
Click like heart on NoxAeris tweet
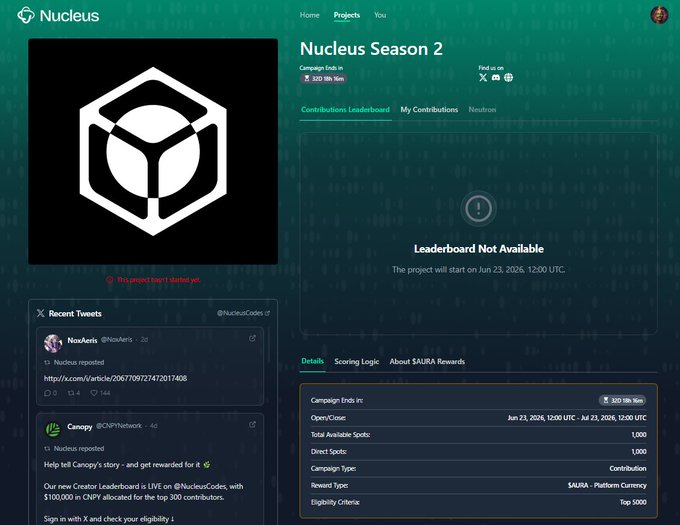click(x=94, y=393)
